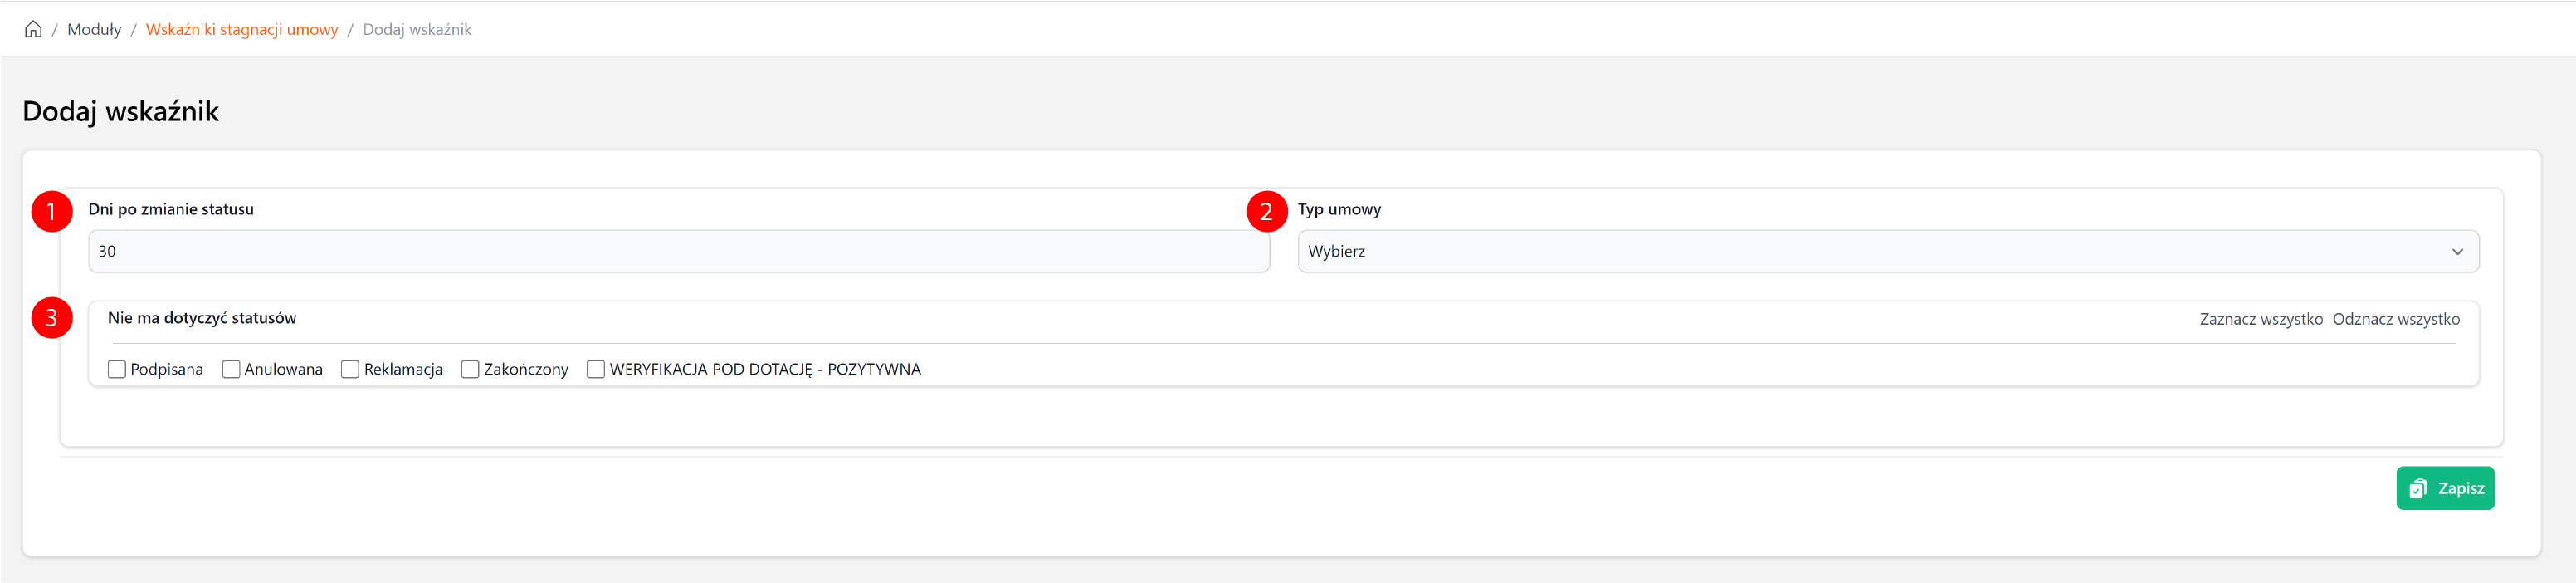
Task: Tick the Anulowana checkbox
Action: [231, 370]
